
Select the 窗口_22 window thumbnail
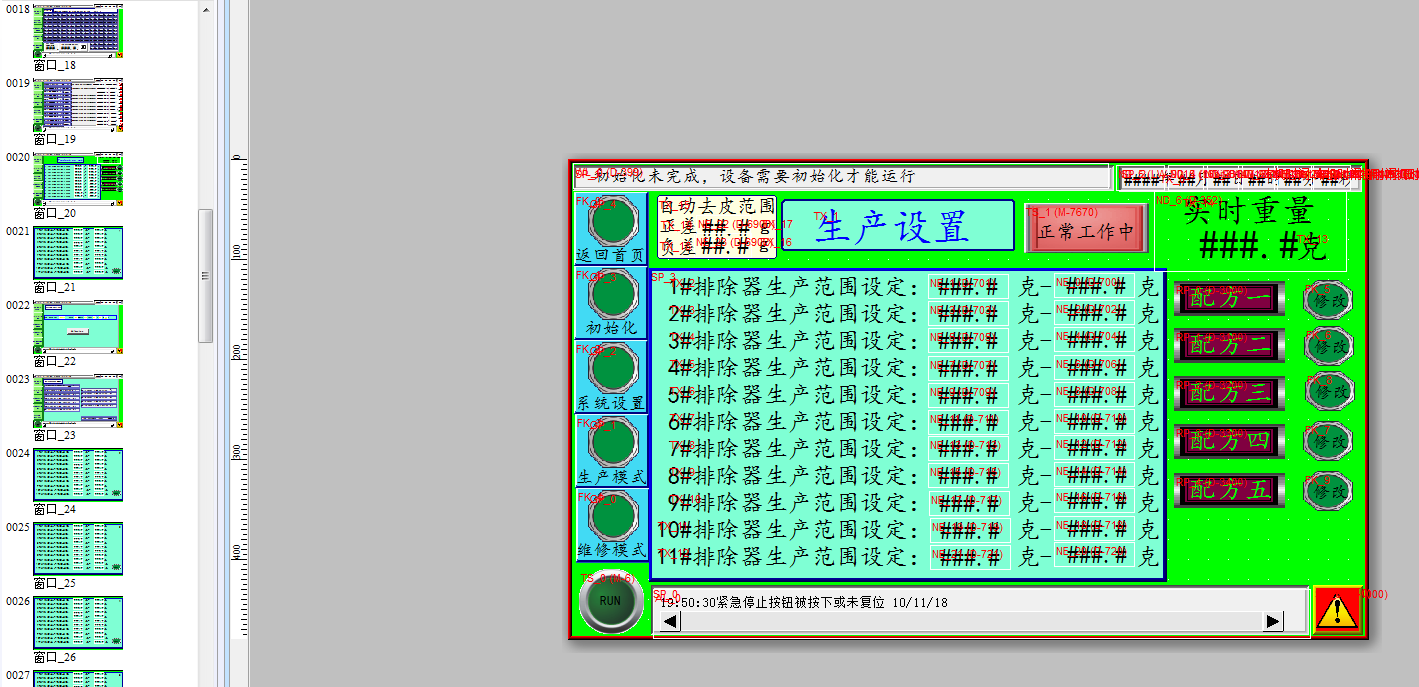pyautogui.click(x=78, y=326)
